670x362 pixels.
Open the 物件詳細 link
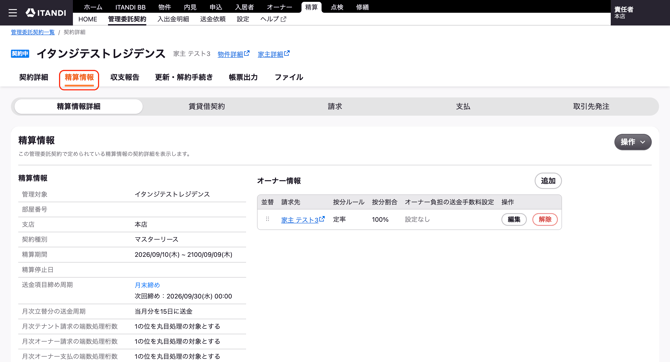tap(233, 54)
